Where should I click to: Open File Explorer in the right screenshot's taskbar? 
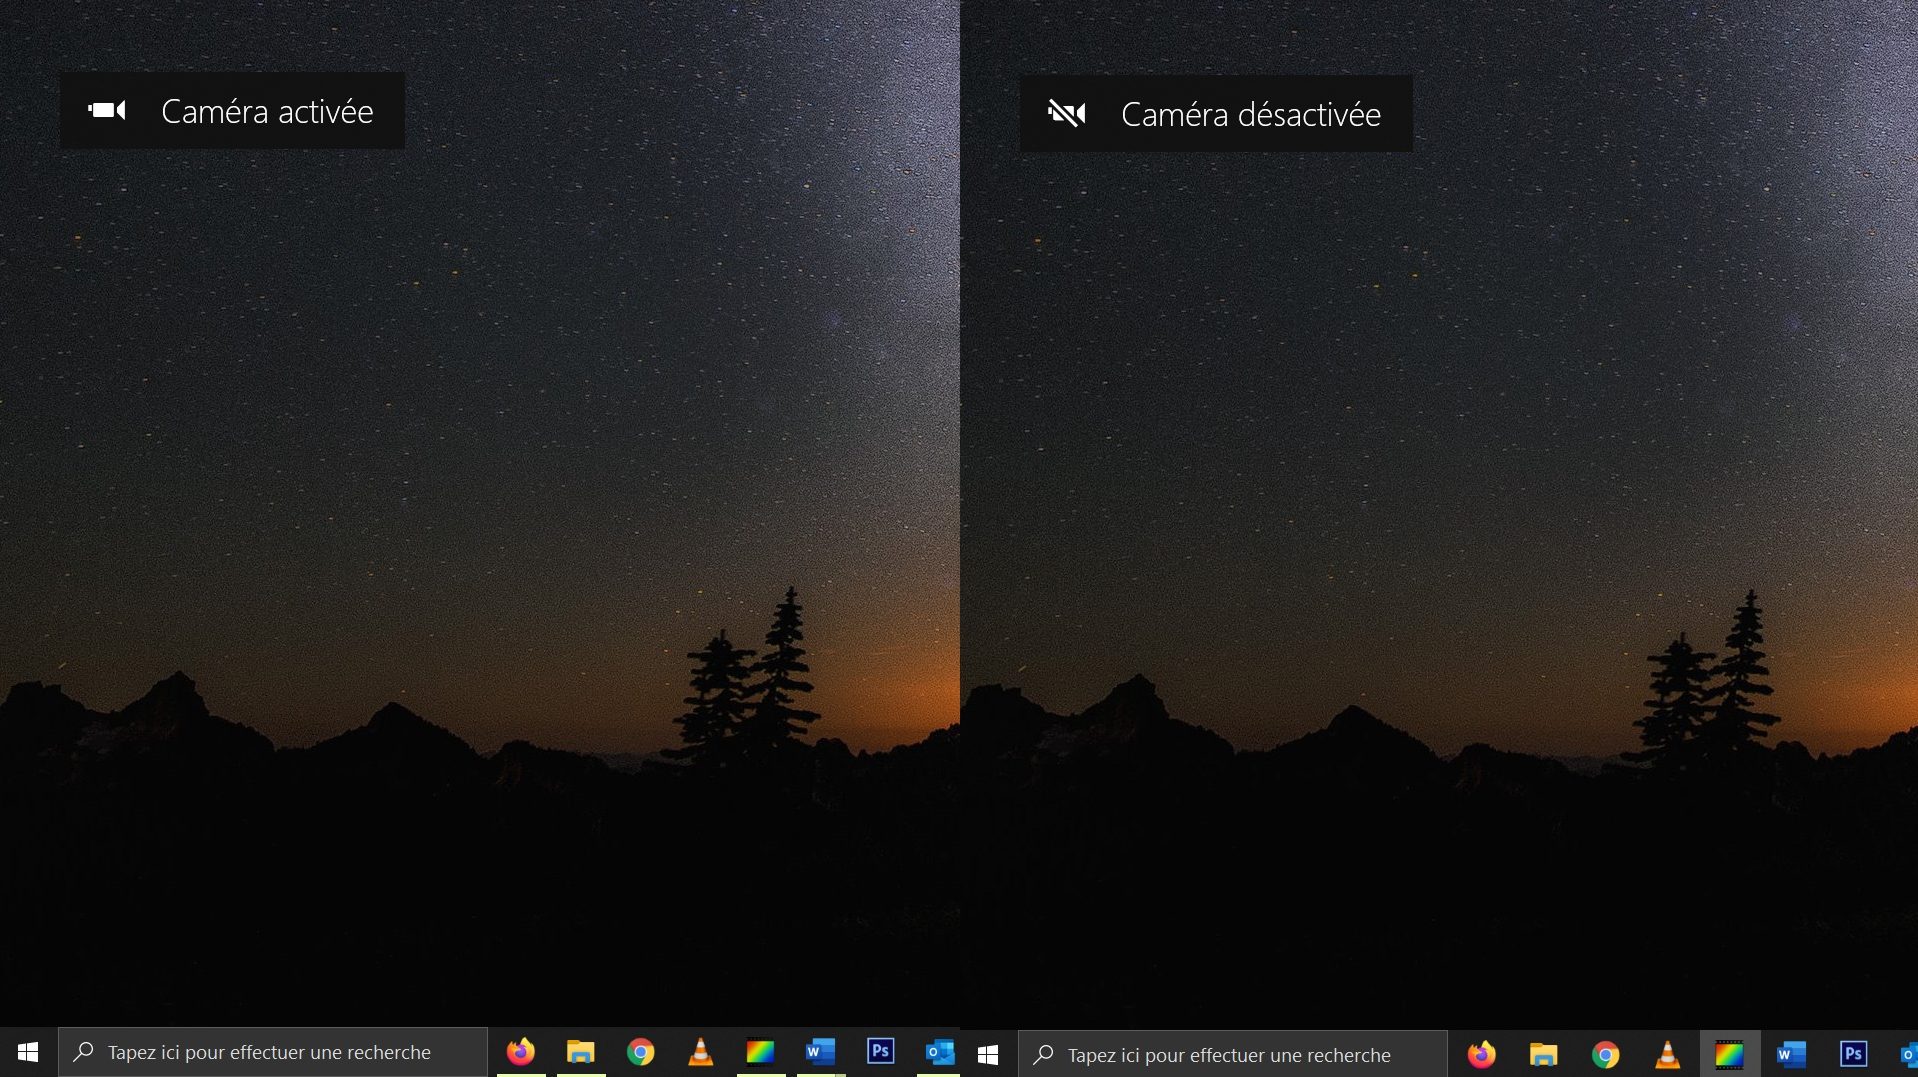(x=1543, y=1055)
